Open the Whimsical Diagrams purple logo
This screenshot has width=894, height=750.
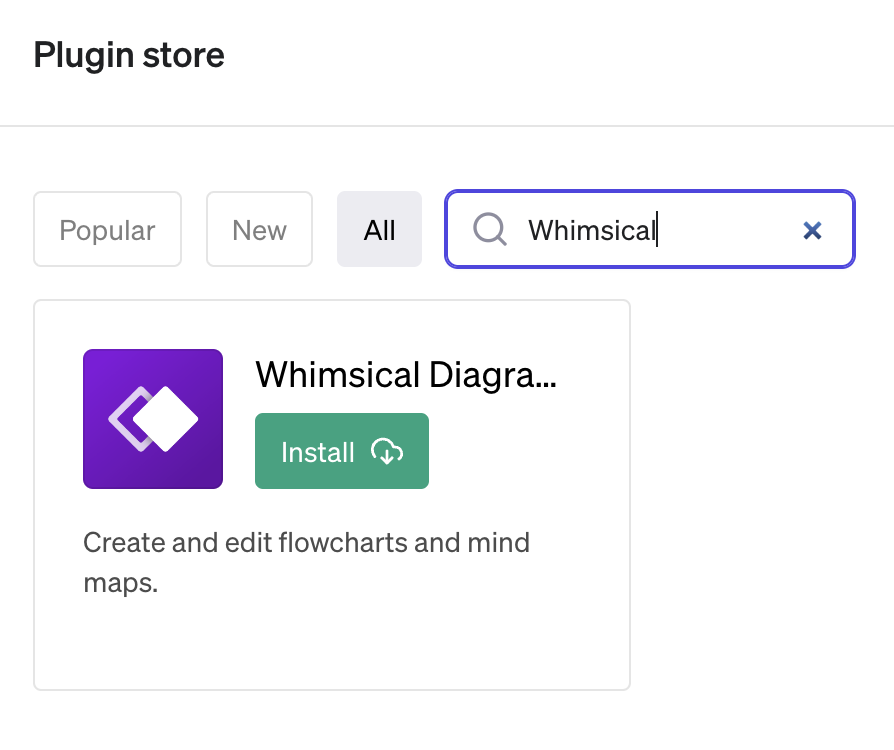[x=153, y=419]
